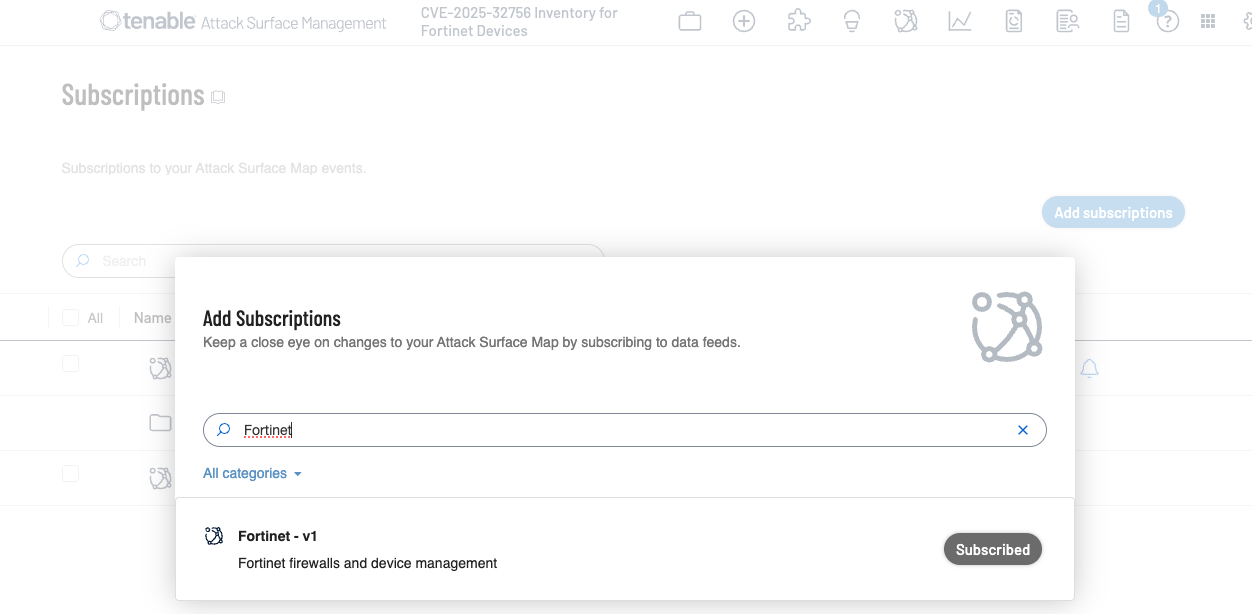Check the third subscription row checkbox
This screenshot has height=614, width=1252.
click(x=70, y=473)
